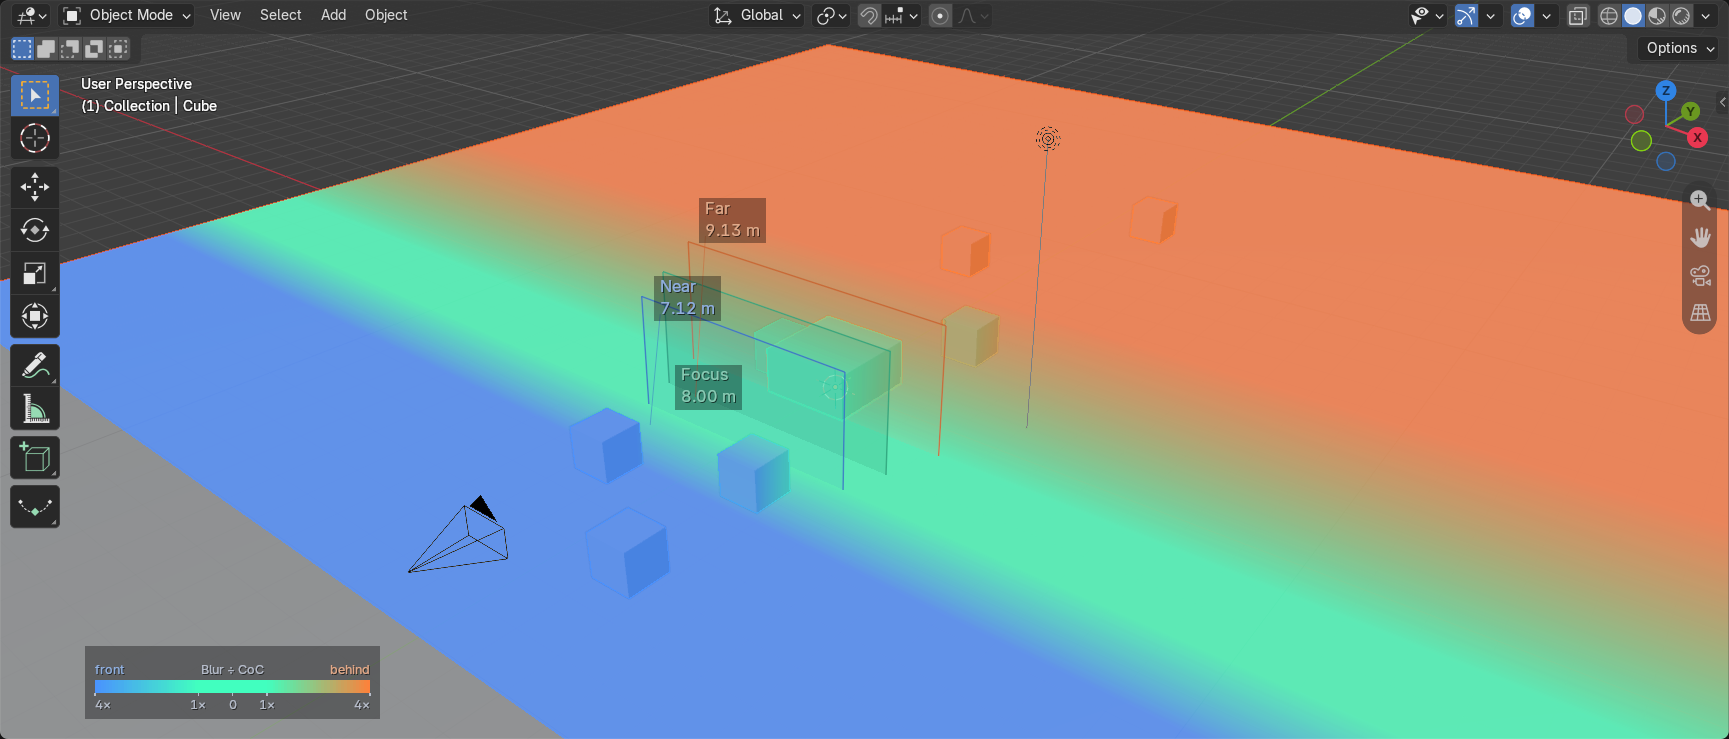Screen dimensions: 1729x739
Task: Select the camera object in viewport
Action: (x=460, y=536)
